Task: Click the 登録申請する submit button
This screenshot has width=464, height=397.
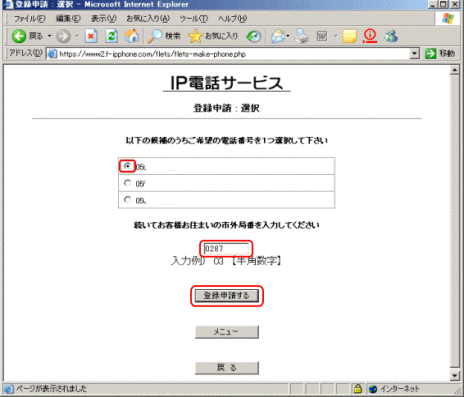Action: [227, 296]
